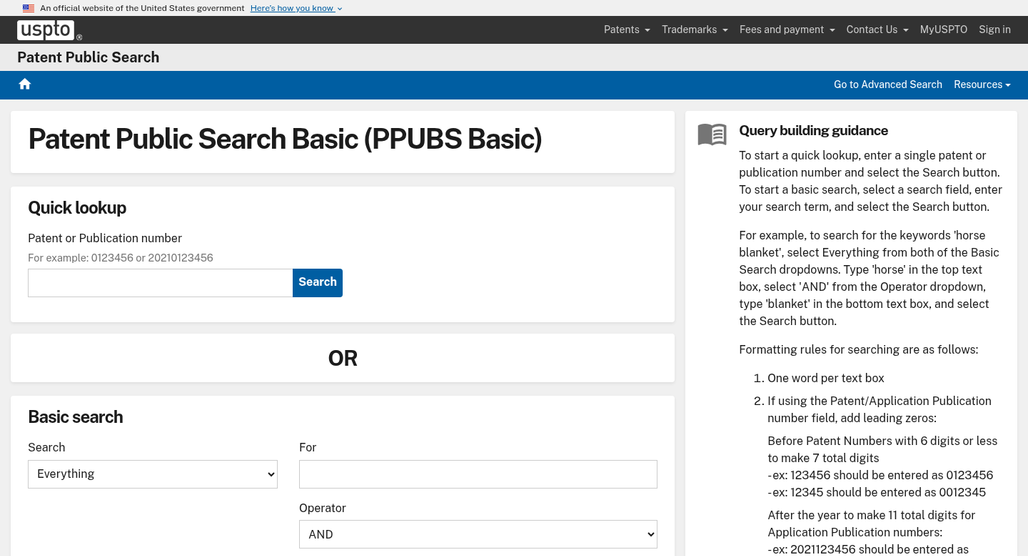Go to Advanced Search

coord(887,85)
